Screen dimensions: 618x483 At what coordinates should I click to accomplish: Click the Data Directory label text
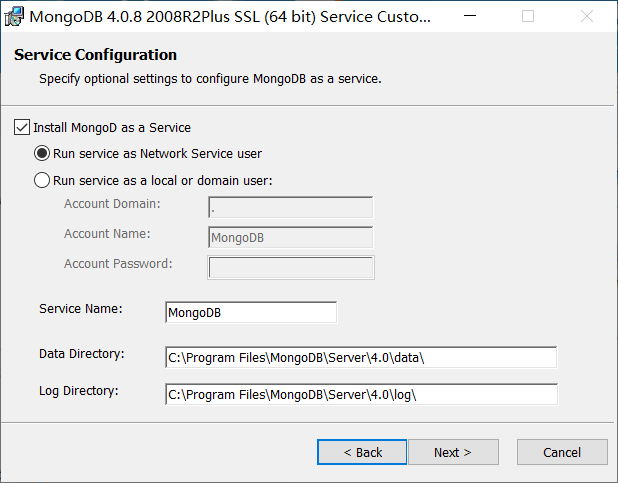[x=82, y=354]
